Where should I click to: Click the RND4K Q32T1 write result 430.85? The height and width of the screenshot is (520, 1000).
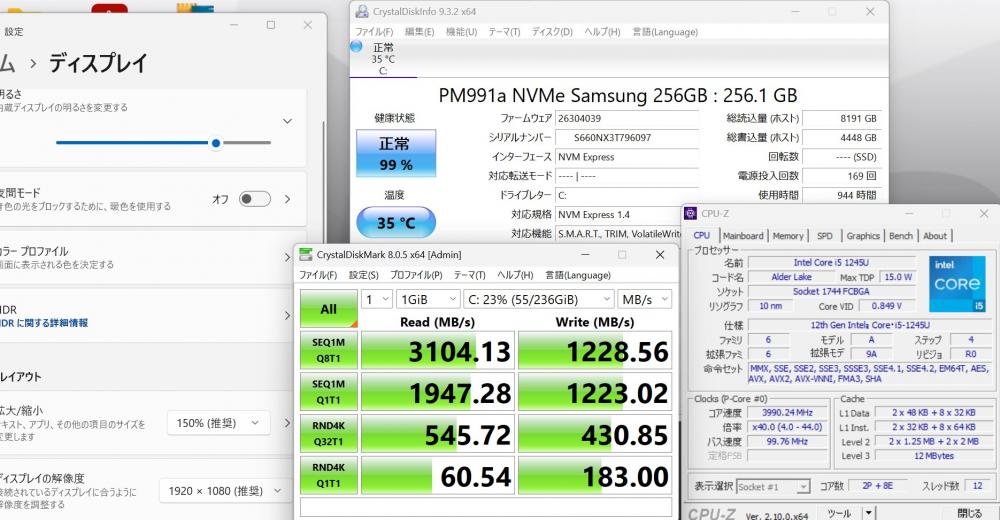(595, 435)
